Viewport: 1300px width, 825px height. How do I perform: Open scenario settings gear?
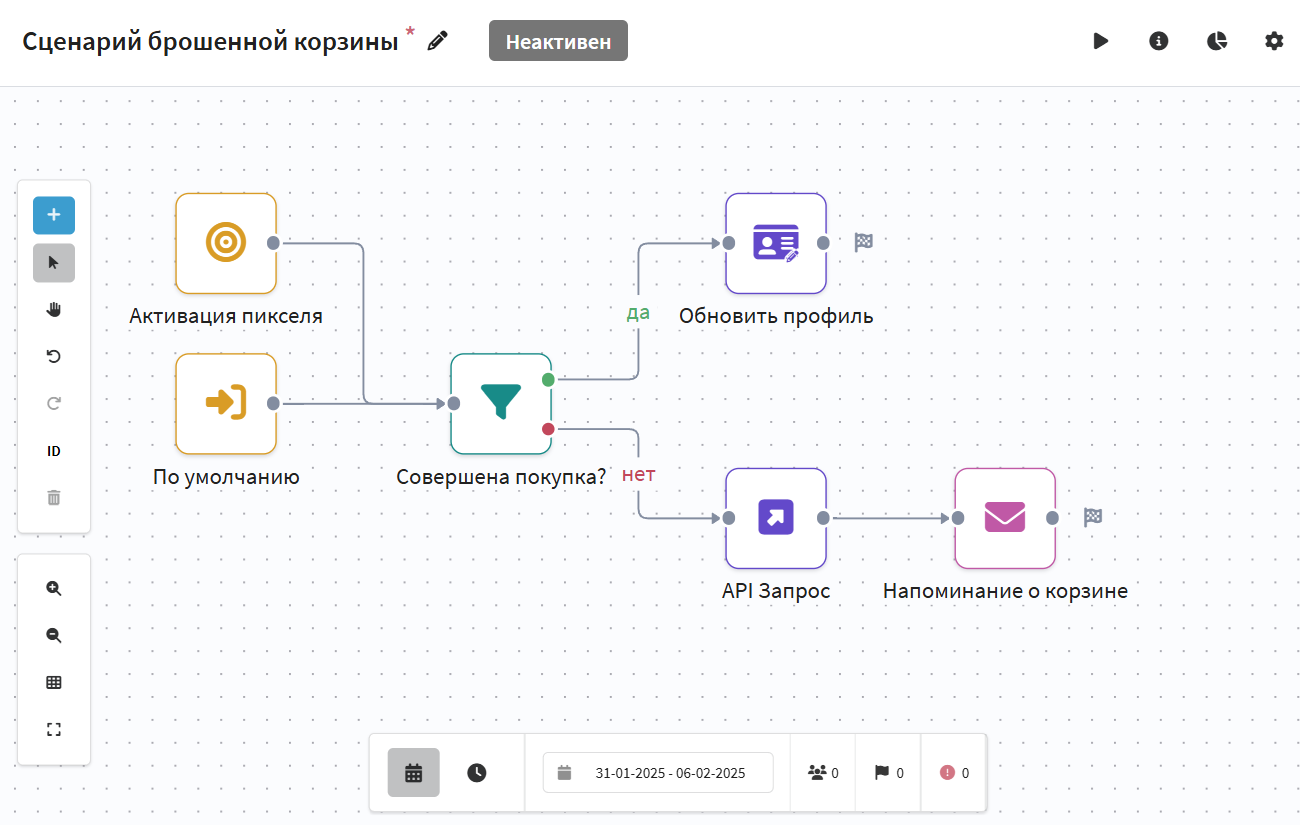(1274, 41)
